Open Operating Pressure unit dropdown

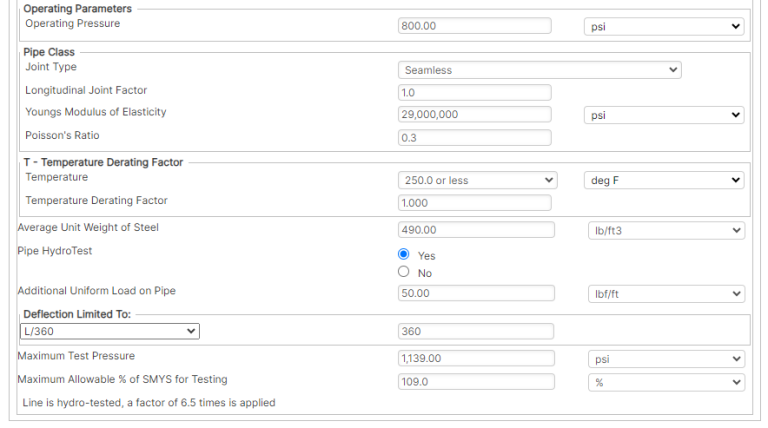tap(663, 27)
